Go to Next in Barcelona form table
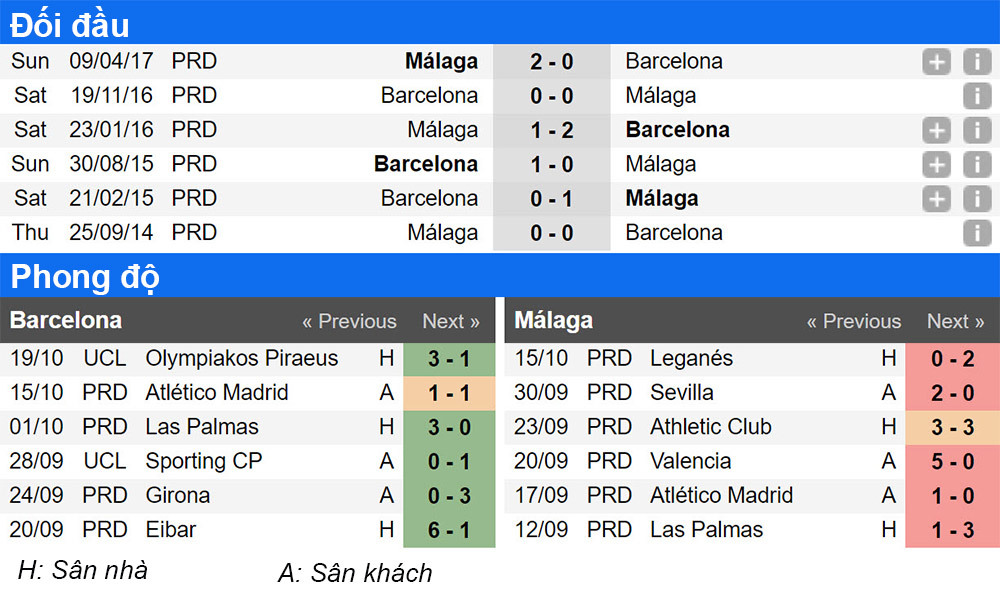 [451, 321]
